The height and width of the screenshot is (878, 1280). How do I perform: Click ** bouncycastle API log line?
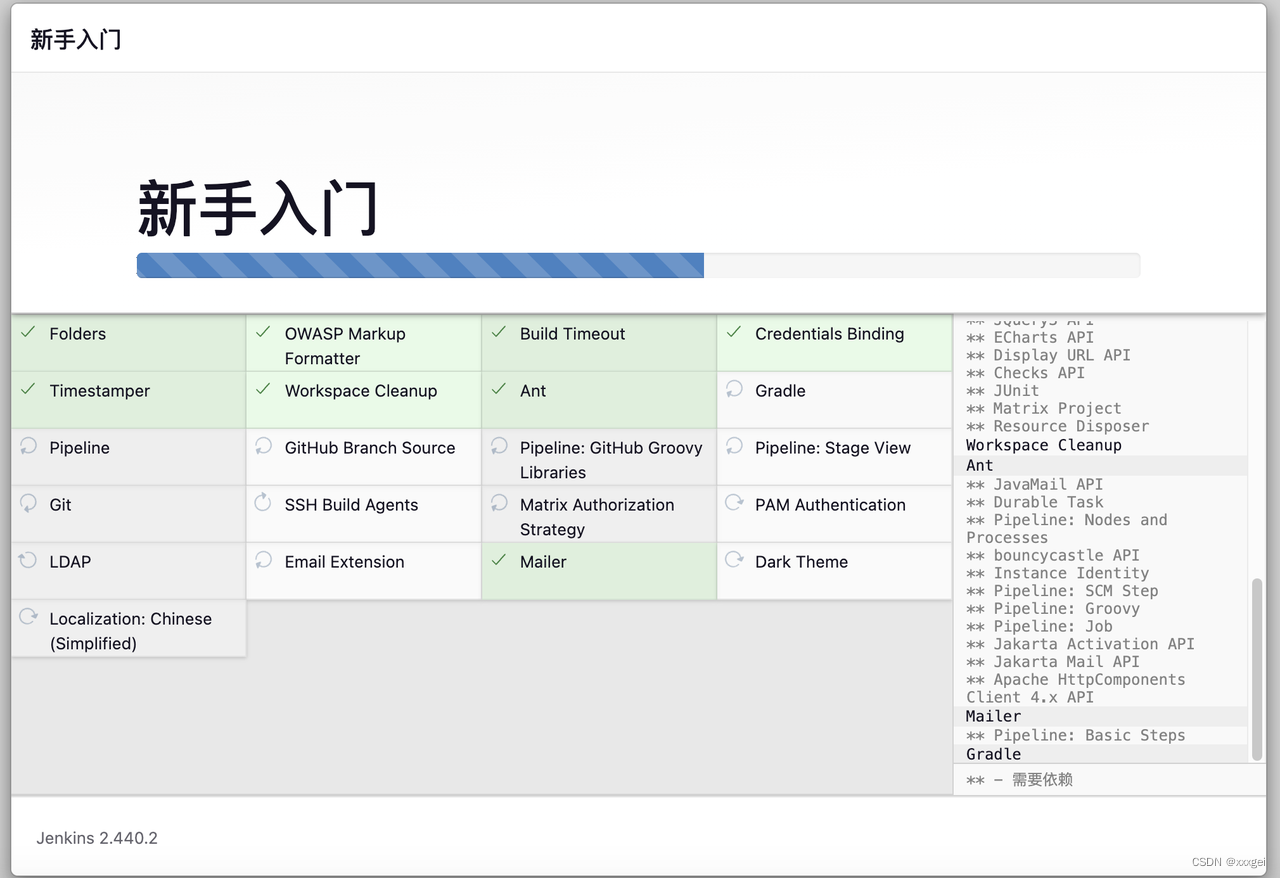1053,555
